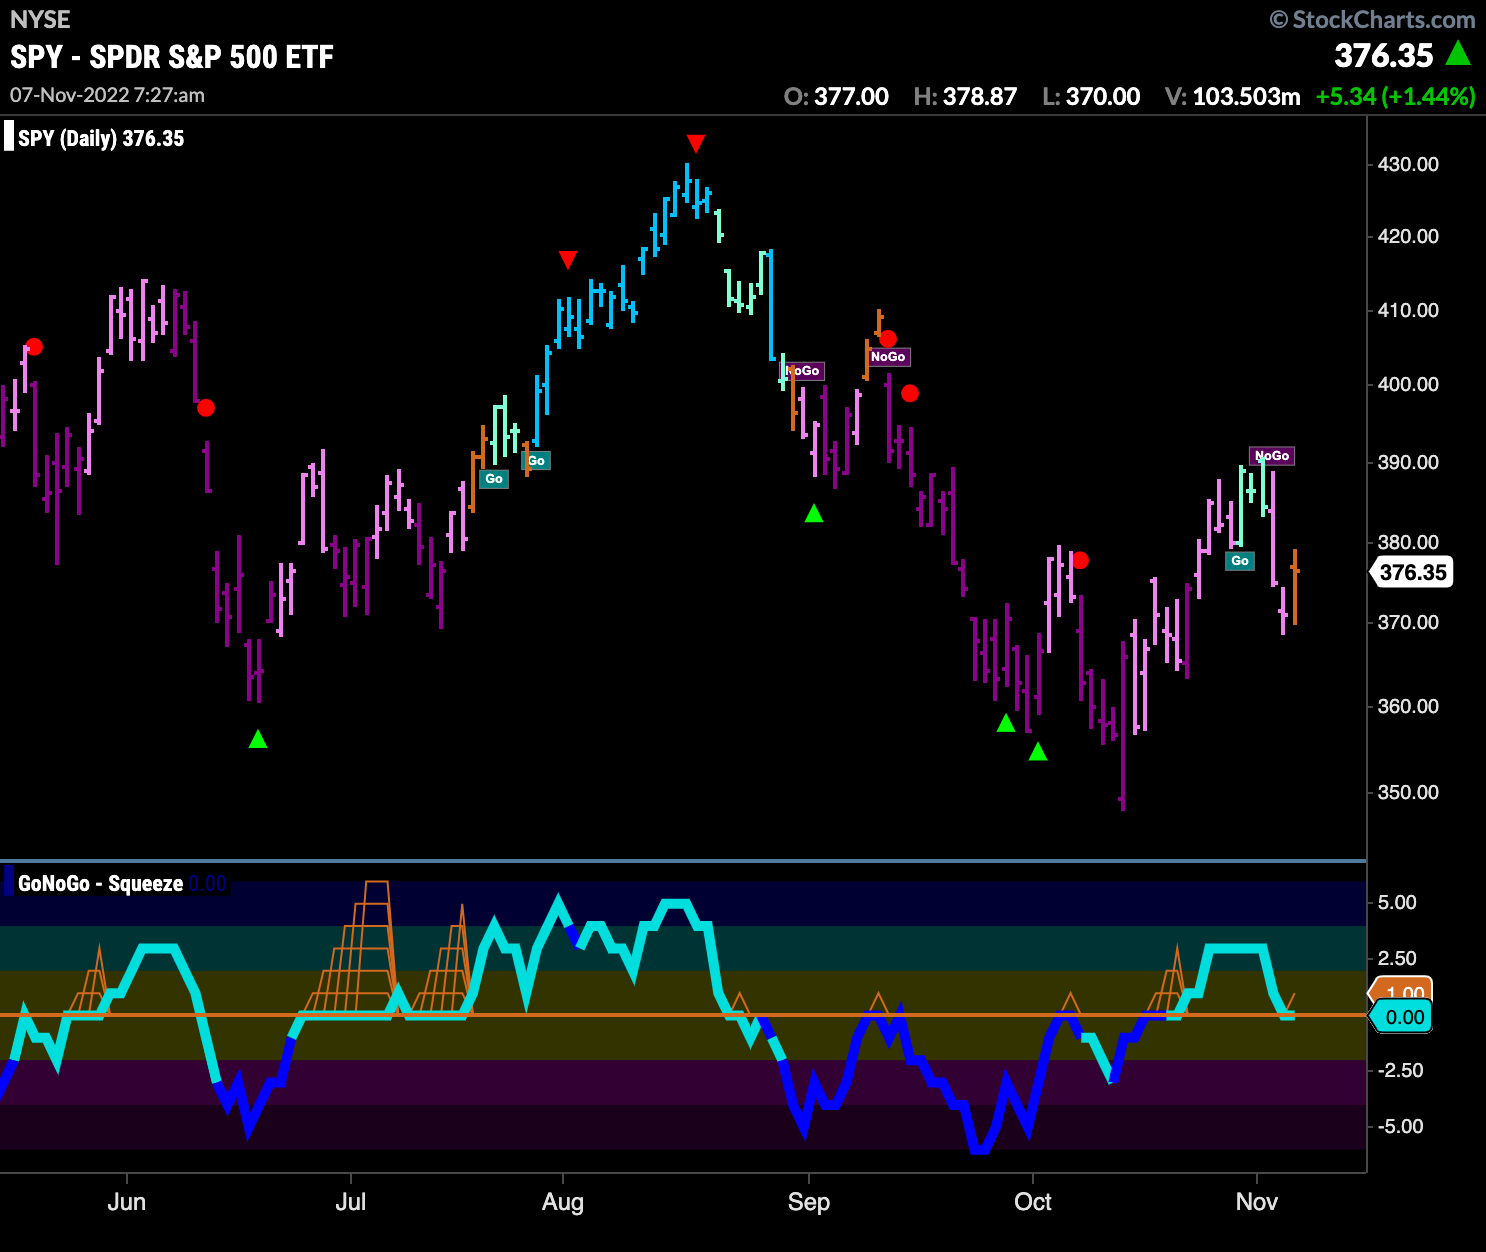Click the Go label in late October

(x=1240, y=561)
